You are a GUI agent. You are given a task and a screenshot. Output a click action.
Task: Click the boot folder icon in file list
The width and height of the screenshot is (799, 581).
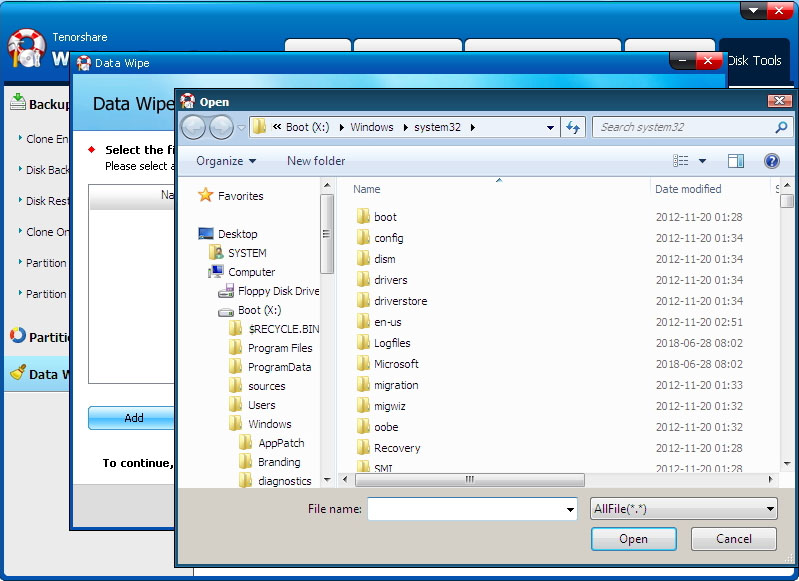(363, 217)
